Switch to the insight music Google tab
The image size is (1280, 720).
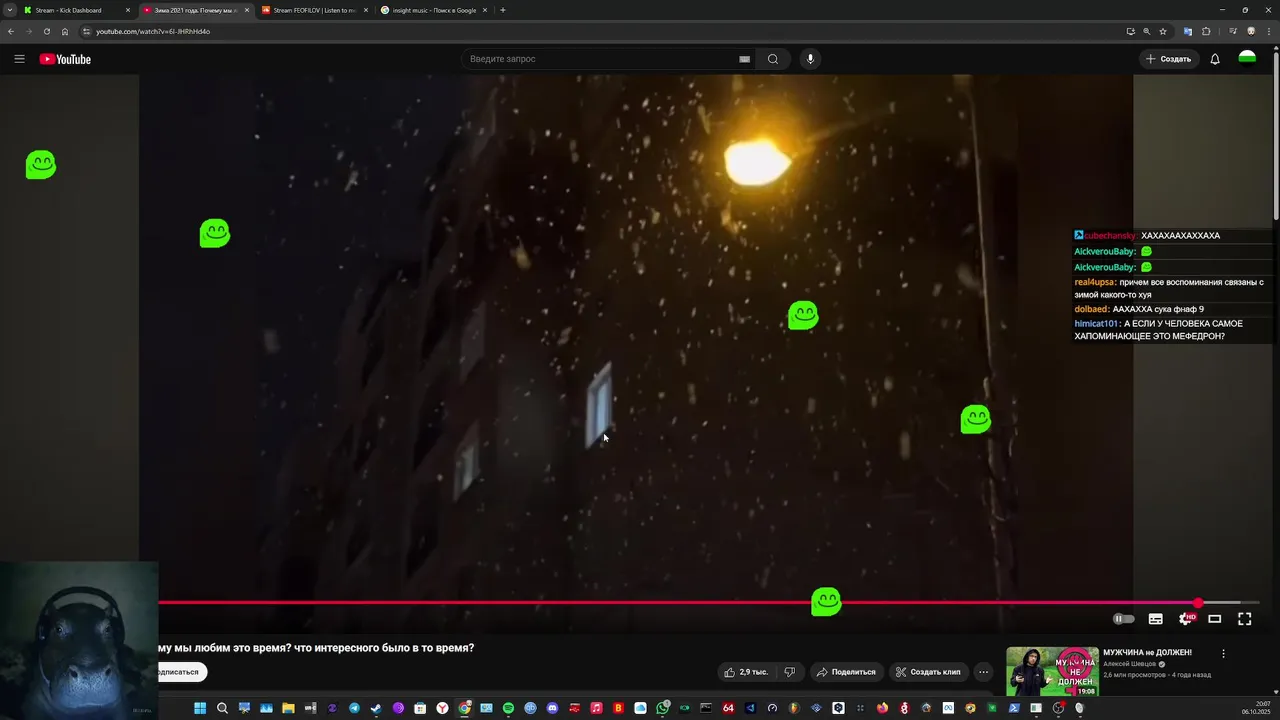(x=434, y=10)
